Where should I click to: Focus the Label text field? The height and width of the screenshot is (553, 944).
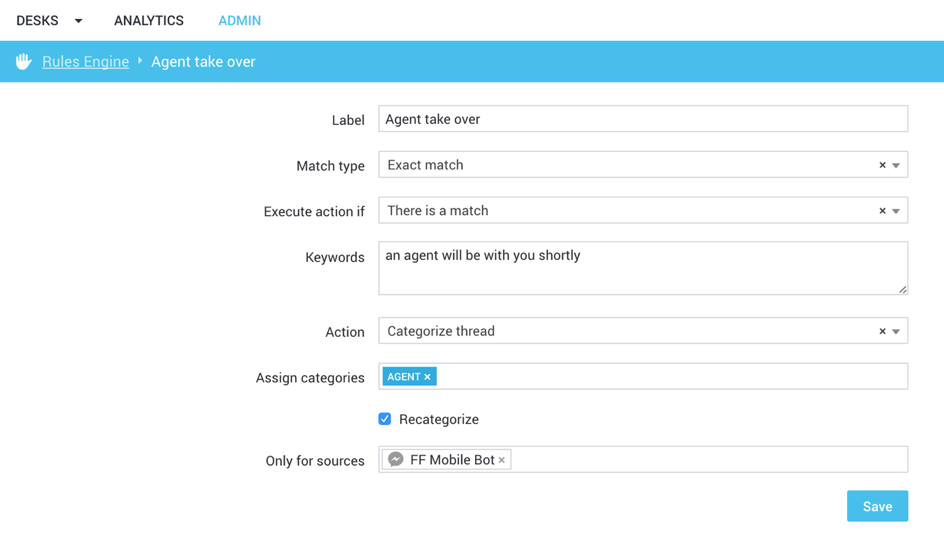(x=642, y=119)
